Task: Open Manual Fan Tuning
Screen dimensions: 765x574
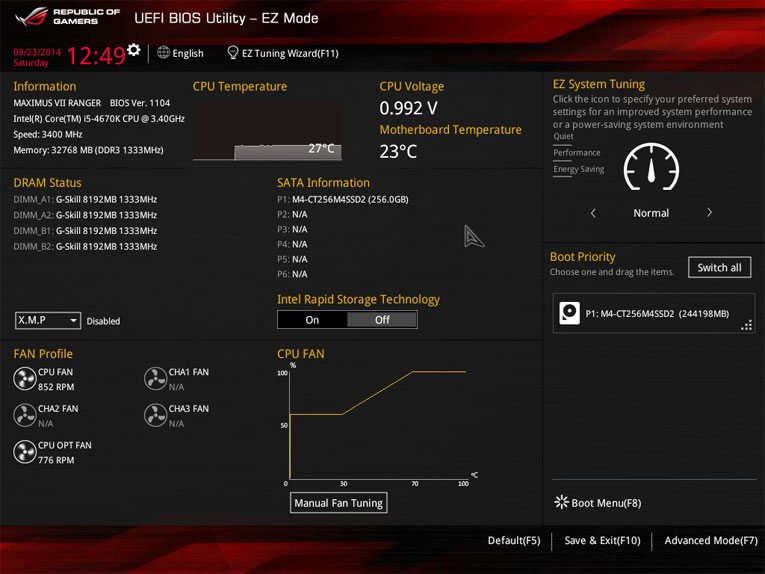Action: click(x=339, y=503)
